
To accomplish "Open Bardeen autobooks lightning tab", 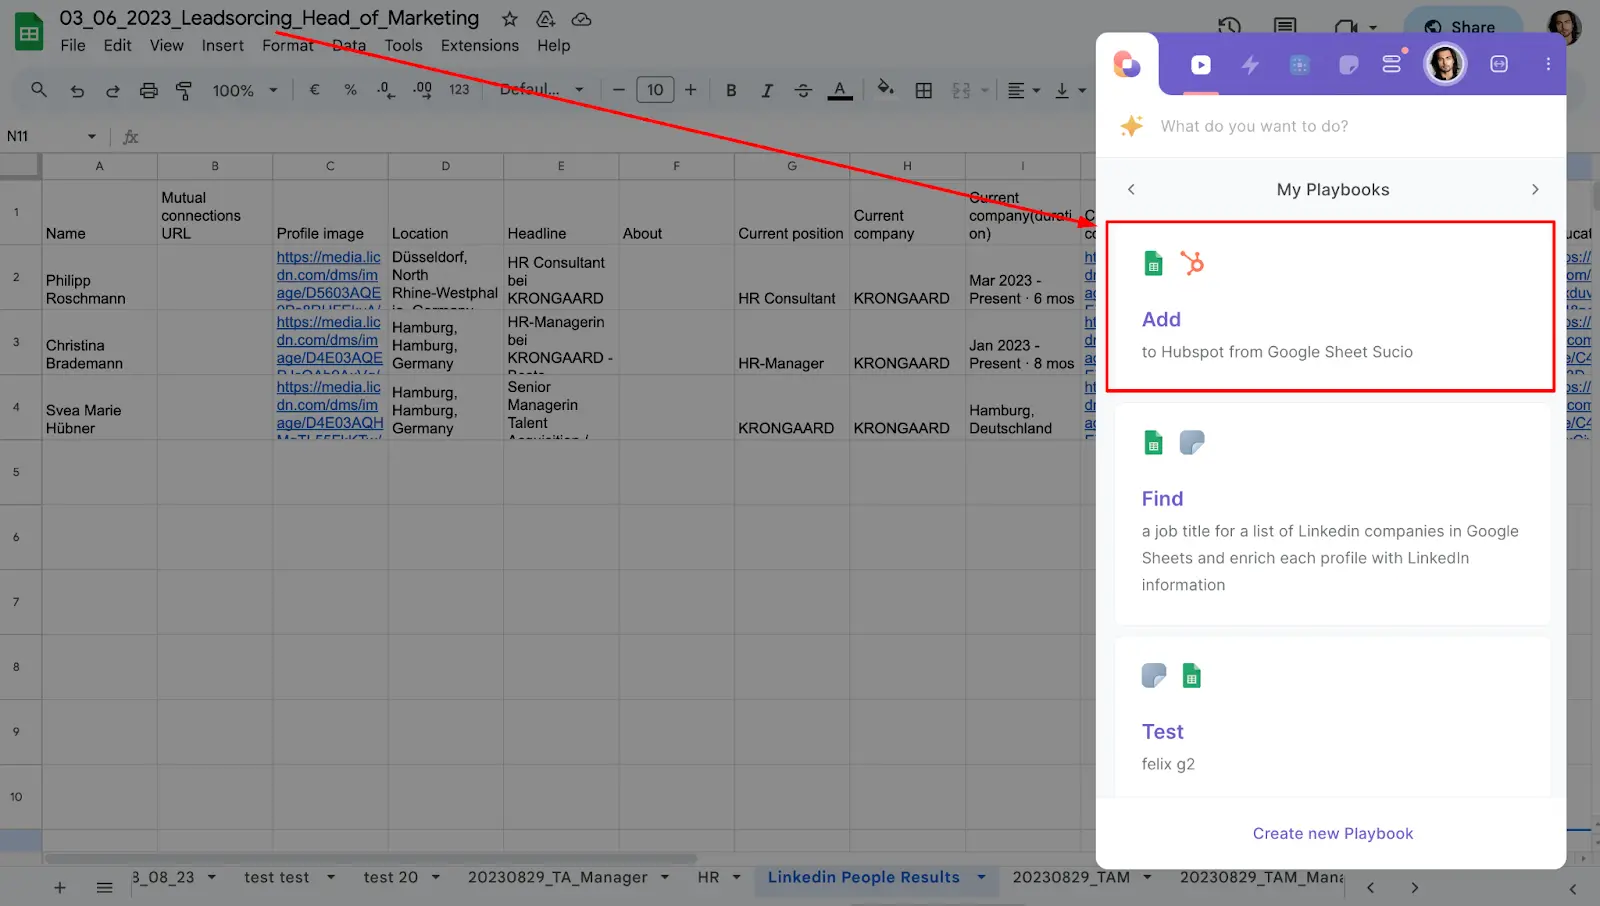I will [x=1250, y=65].
